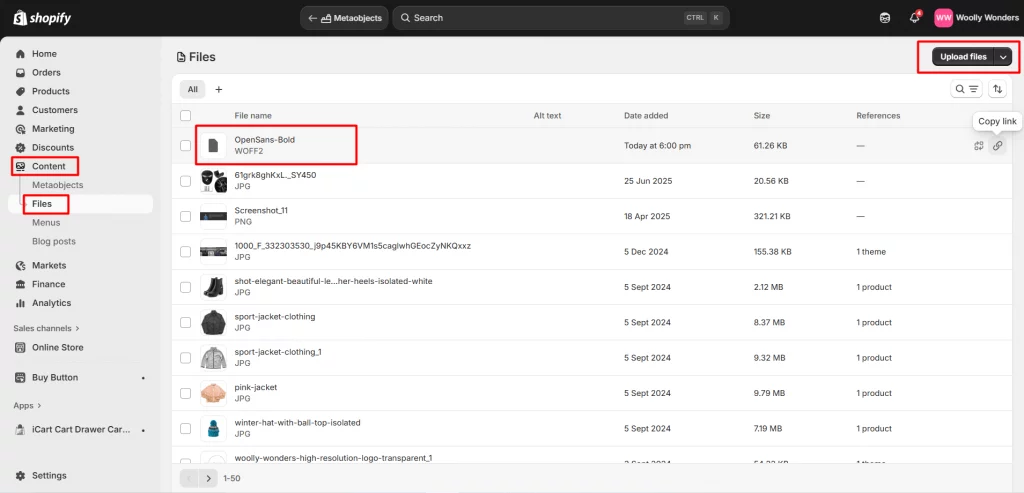Viewport: 1024px width, 493px height.
Task: Click woolly-wonders-high-resolution-logo file name
Action: point(333,458)
